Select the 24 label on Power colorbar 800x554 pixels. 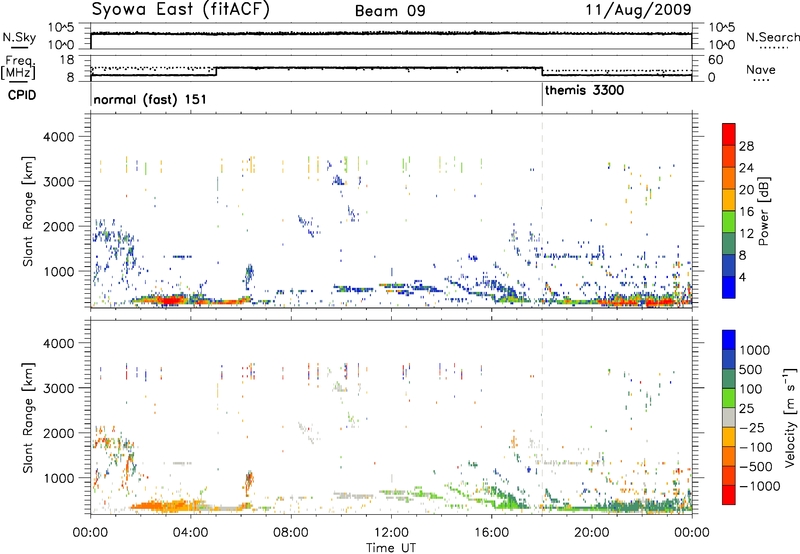pyautogui.click(x=746, y=168)
